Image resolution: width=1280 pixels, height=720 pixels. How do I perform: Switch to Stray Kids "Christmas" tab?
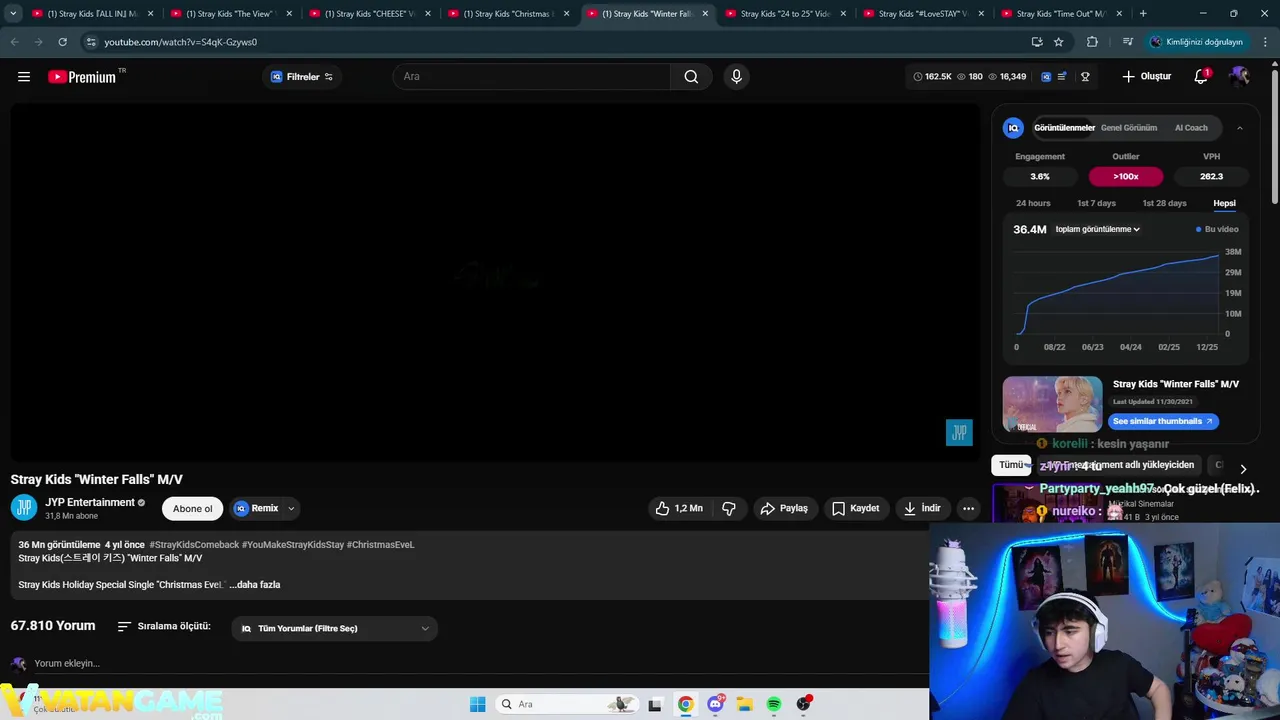point(510,14)
